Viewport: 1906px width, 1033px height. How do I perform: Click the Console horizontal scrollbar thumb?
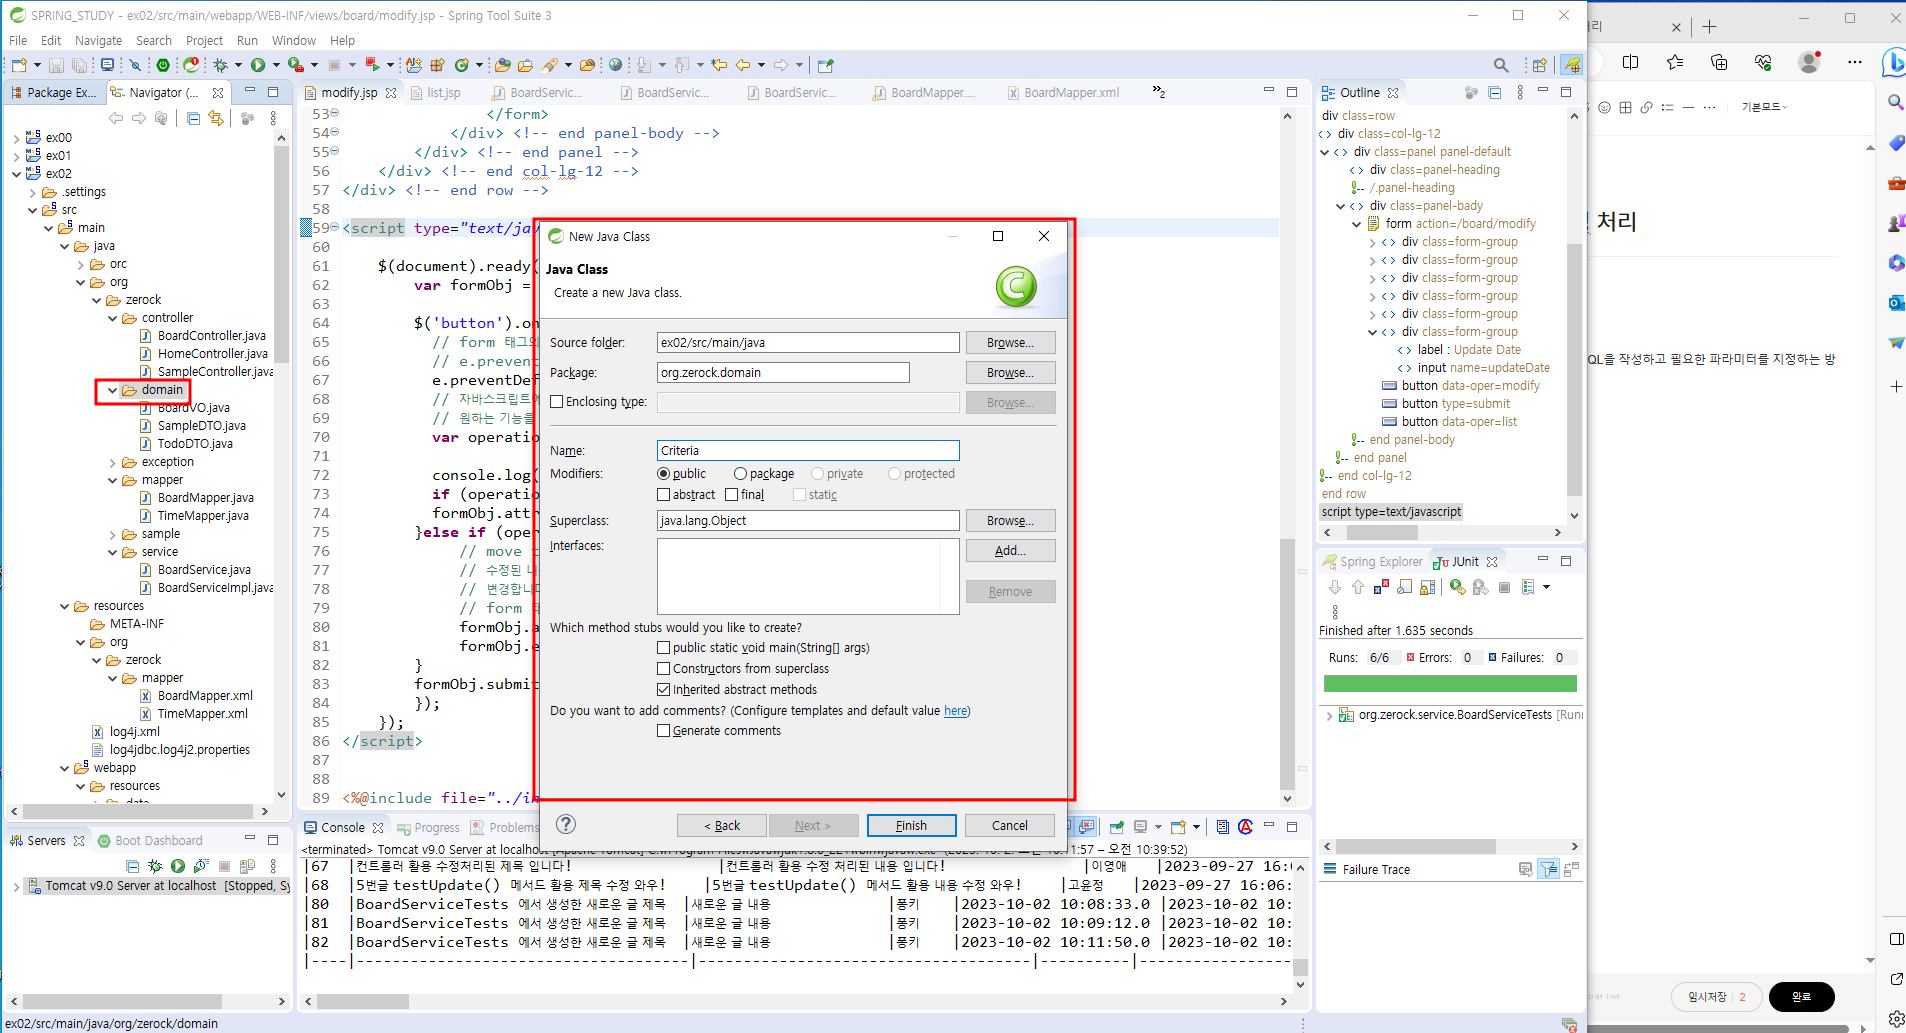[363, 1001]
